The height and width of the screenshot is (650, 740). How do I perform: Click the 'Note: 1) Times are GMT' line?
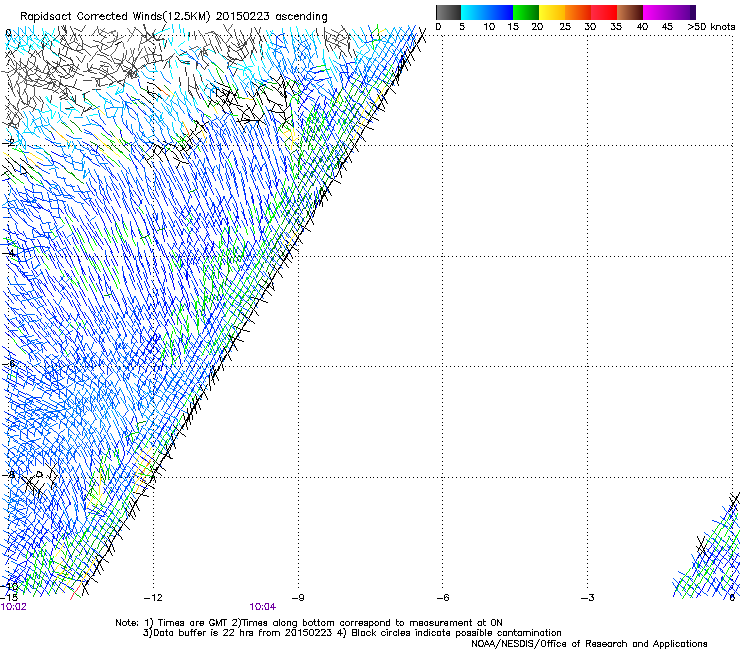click(309, 623)
